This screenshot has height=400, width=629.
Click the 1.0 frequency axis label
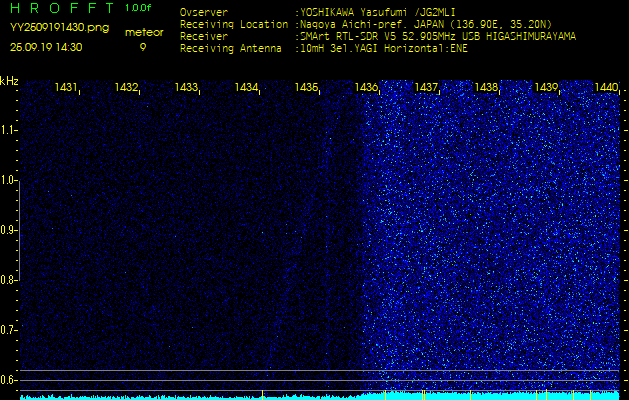8,181
